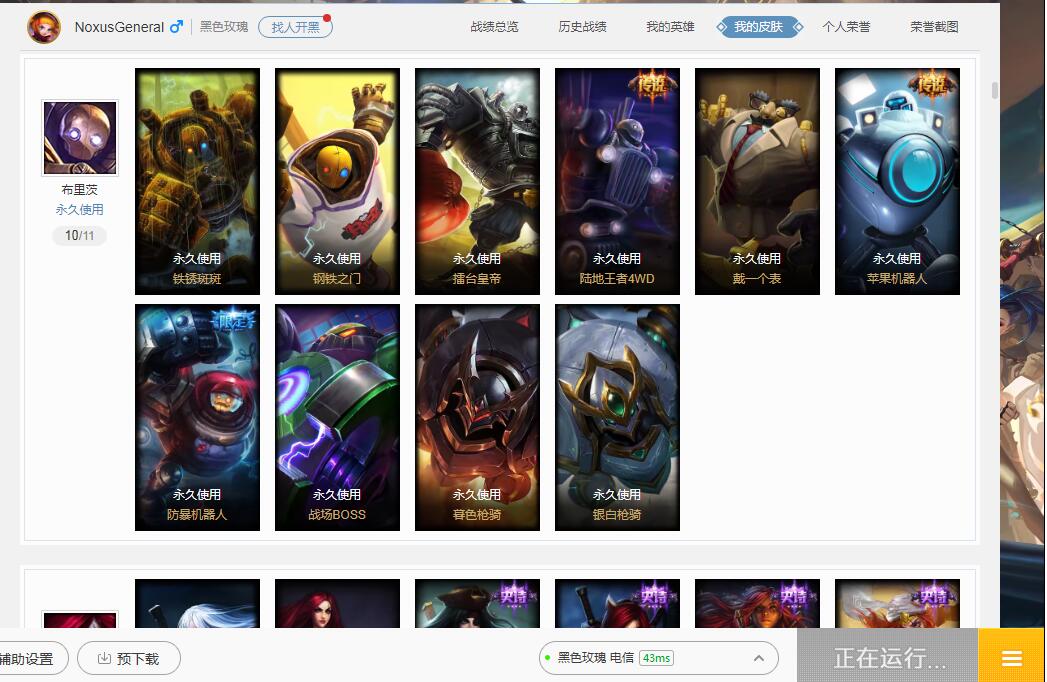
Task: Click the up chevron in server selector
Action: [x=759, y=658]
